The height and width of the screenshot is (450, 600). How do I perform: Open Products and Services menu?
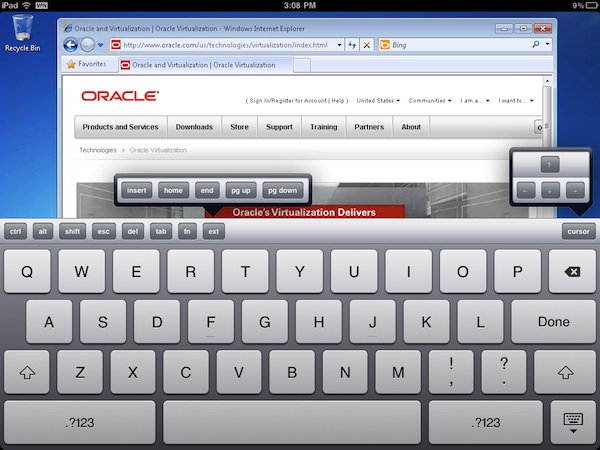tap(121, 127)
